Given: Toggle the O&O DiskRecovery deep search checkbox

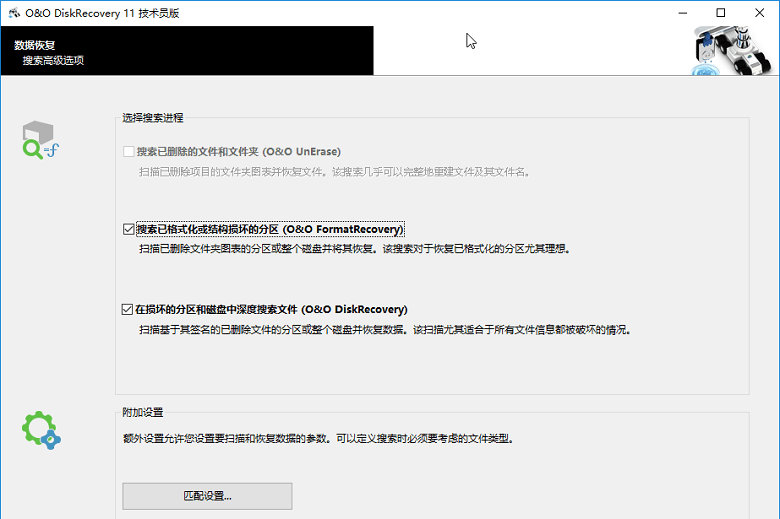Looking at the screenshot, I should [127, 310].
